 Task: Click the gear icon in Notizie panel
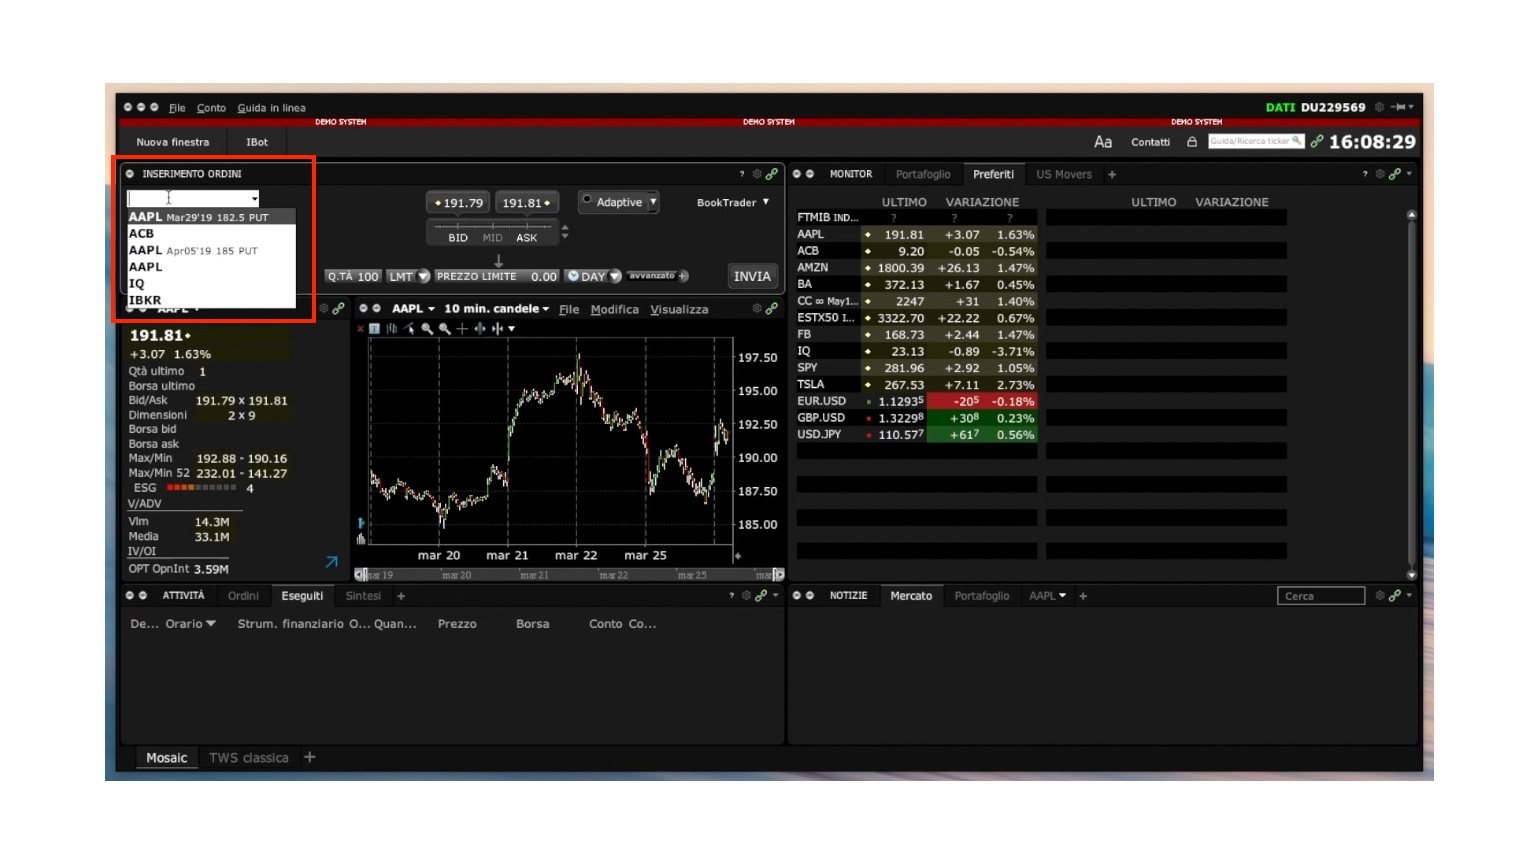(x=1380, y=596)
